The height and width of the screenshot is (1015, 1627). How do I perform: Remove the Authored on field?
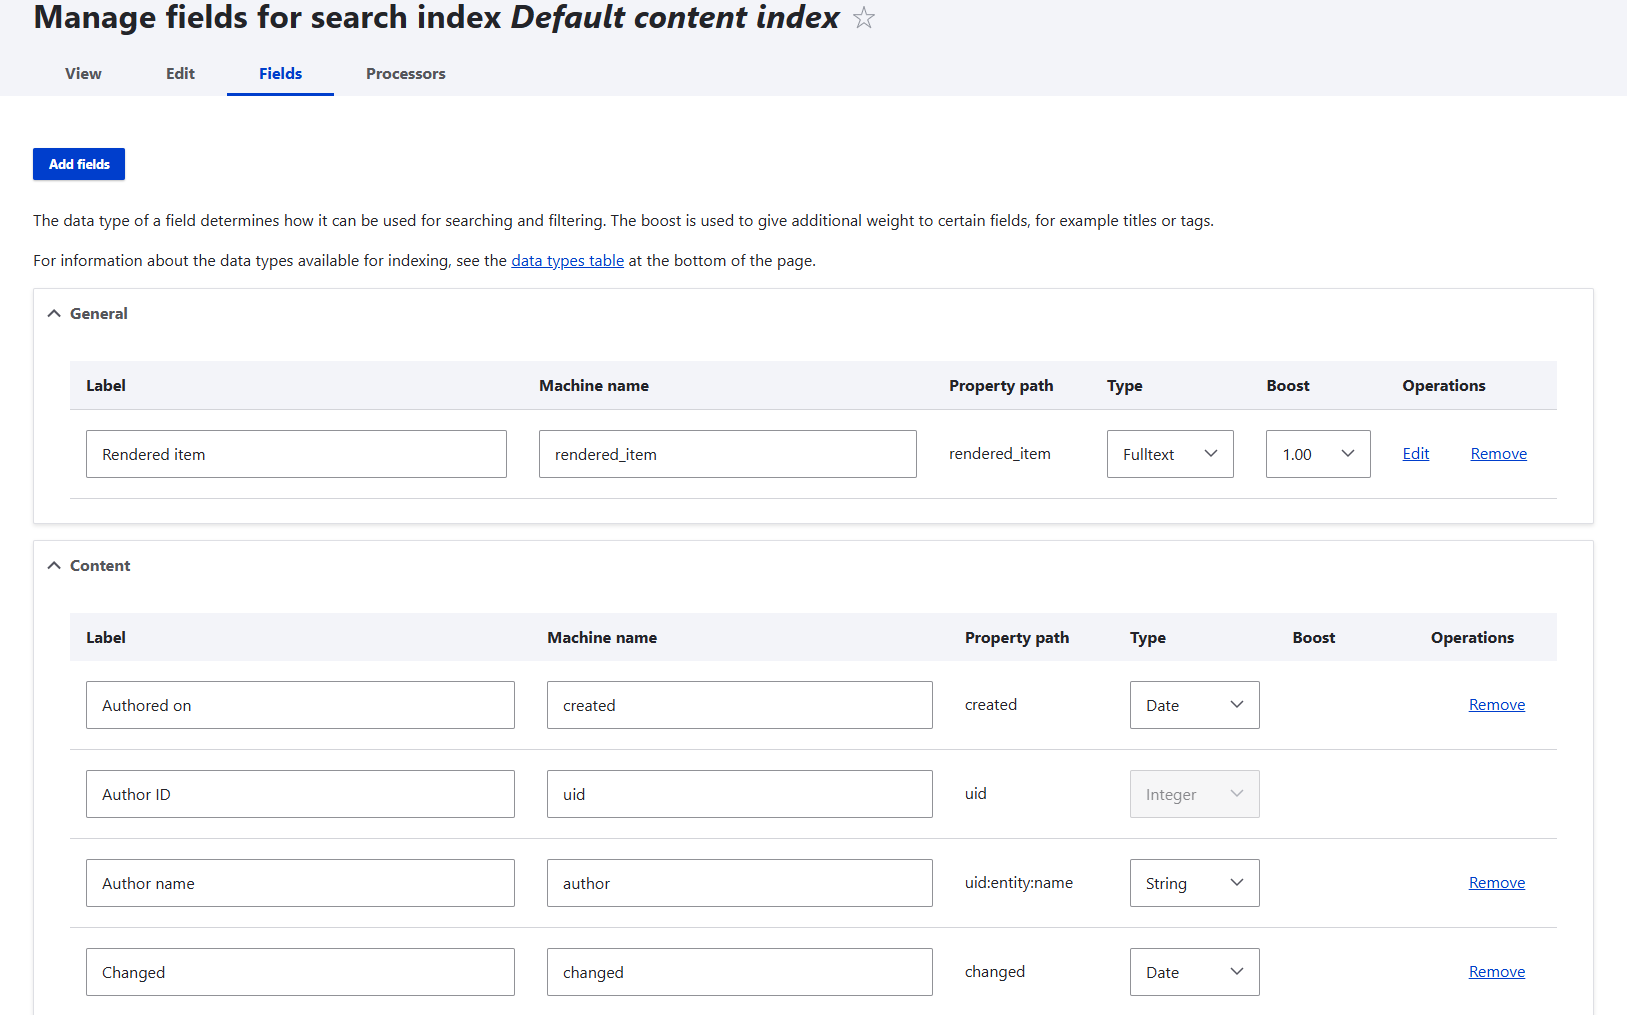click(x=1496, y=704)
